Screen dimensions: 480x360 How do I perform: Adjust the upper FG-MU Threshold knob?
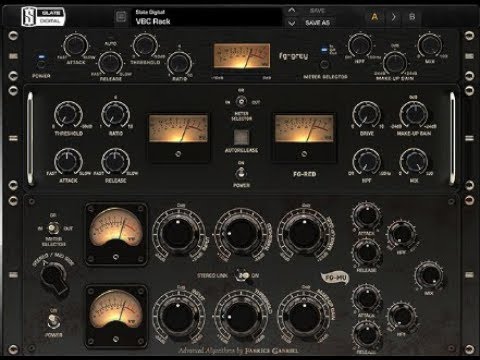pos(241,233)
